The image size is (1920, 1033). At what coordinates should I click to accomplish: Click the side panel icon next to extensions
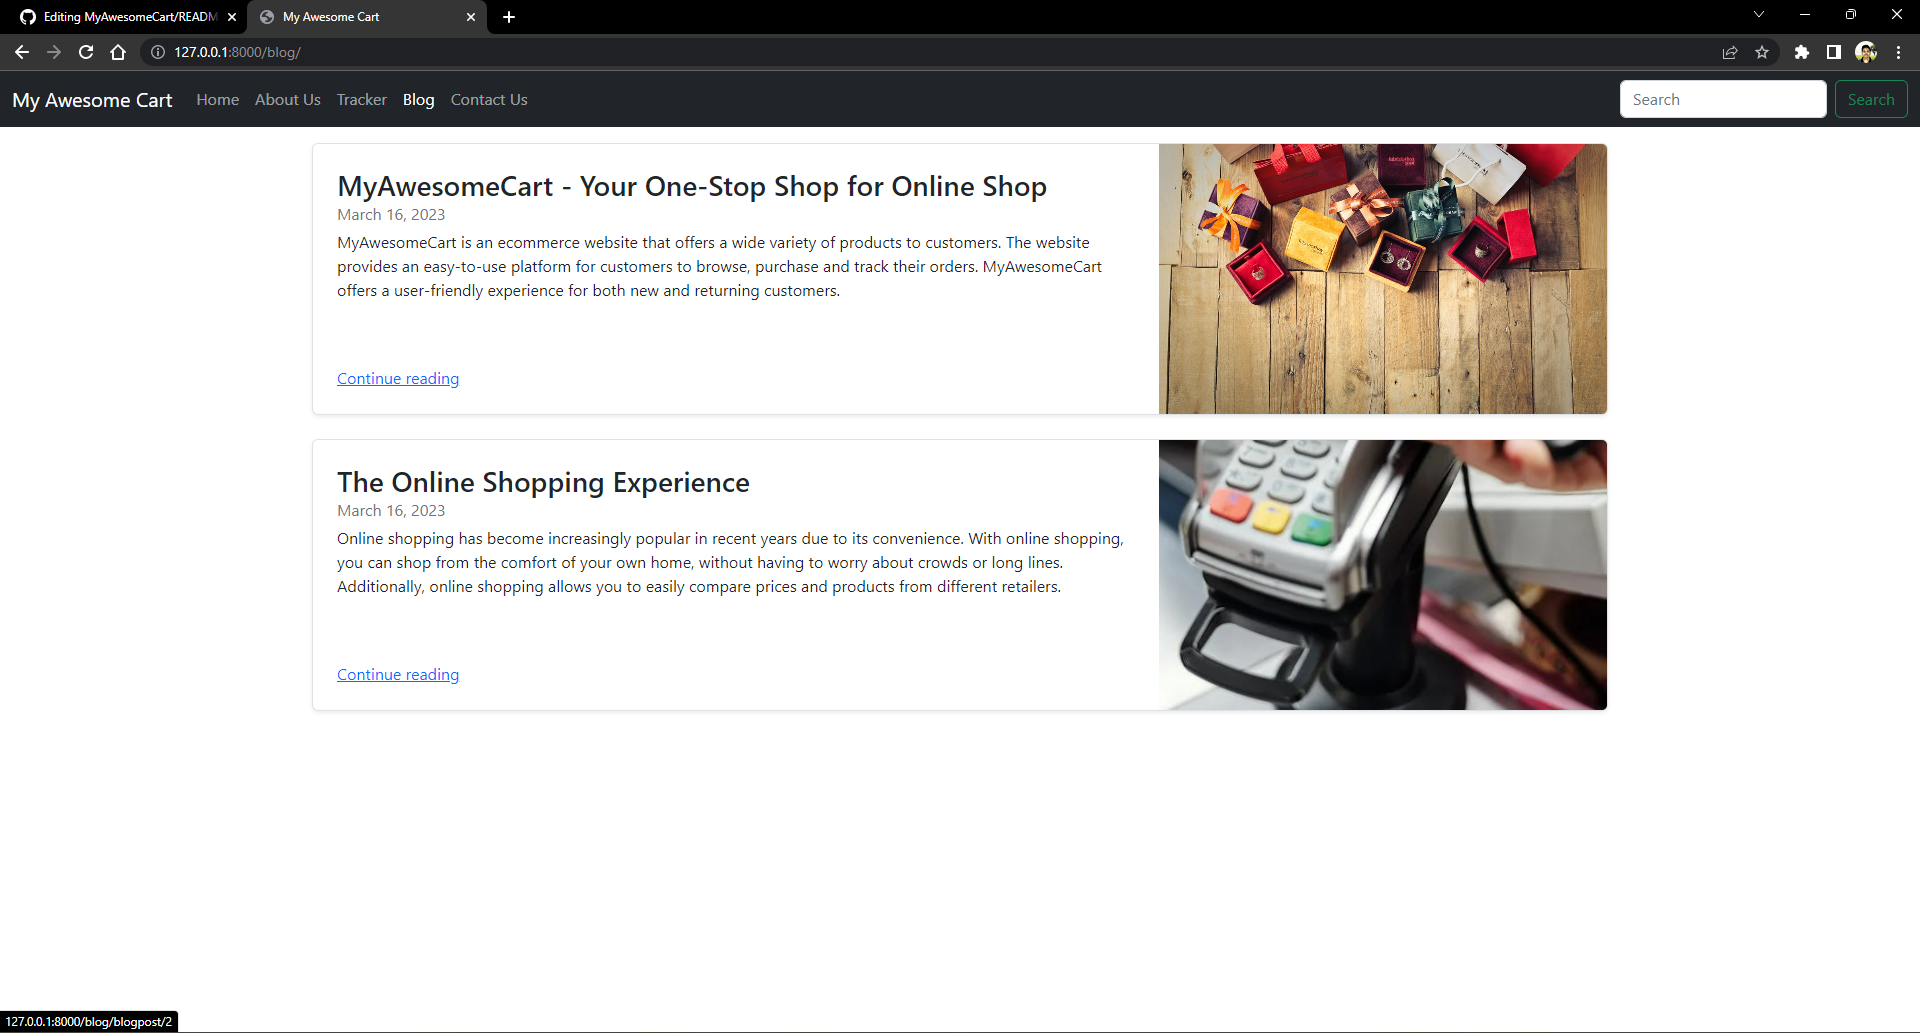pyautogui.click(x=1834, y=51)
